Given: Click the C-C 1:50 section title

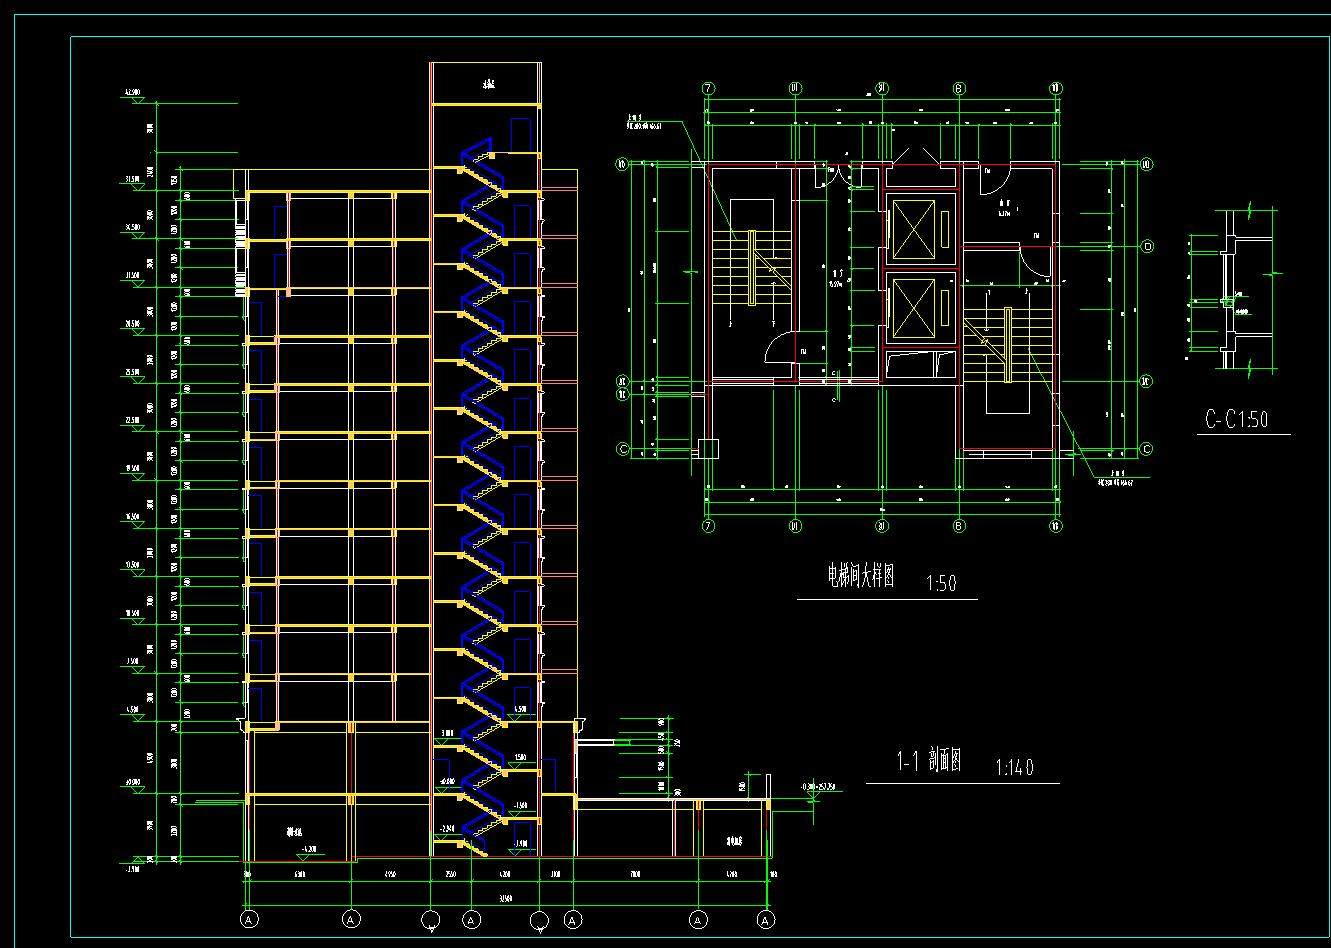Looking at the screenshot, I should click(x=1235, y=419).
